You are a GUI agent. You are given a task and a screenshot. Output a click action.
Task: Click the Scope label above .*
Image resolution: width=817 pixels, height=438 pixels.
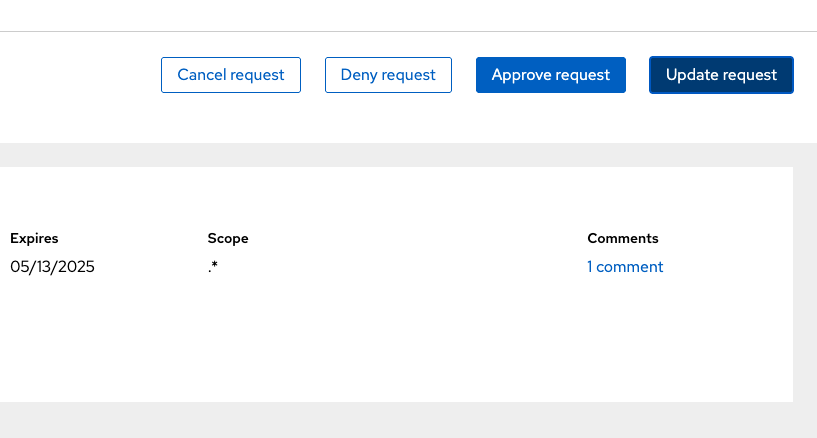pyautogui.click(x=228, y=239)
